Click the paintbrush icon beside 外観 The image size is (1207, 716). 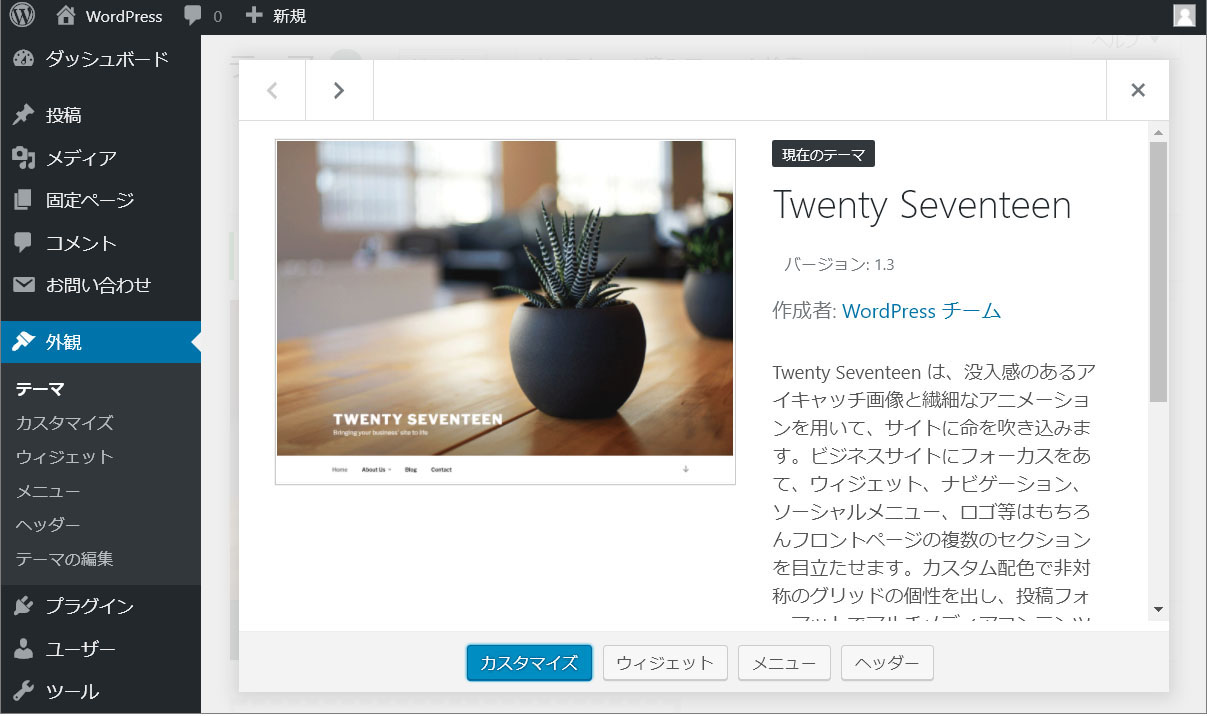24,342
